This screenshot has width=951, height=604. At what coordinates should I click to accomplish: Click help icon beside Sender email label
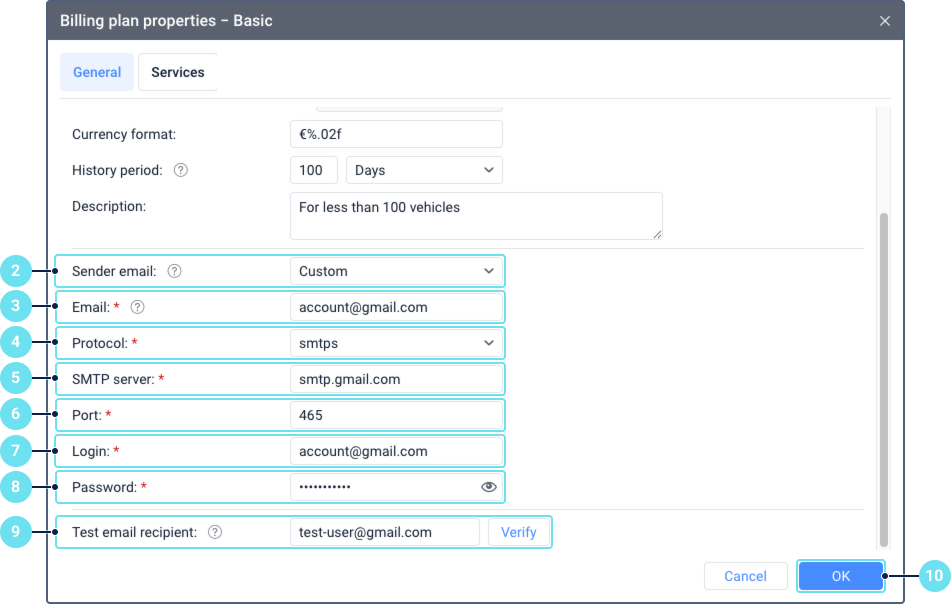(x=174, y=271)
